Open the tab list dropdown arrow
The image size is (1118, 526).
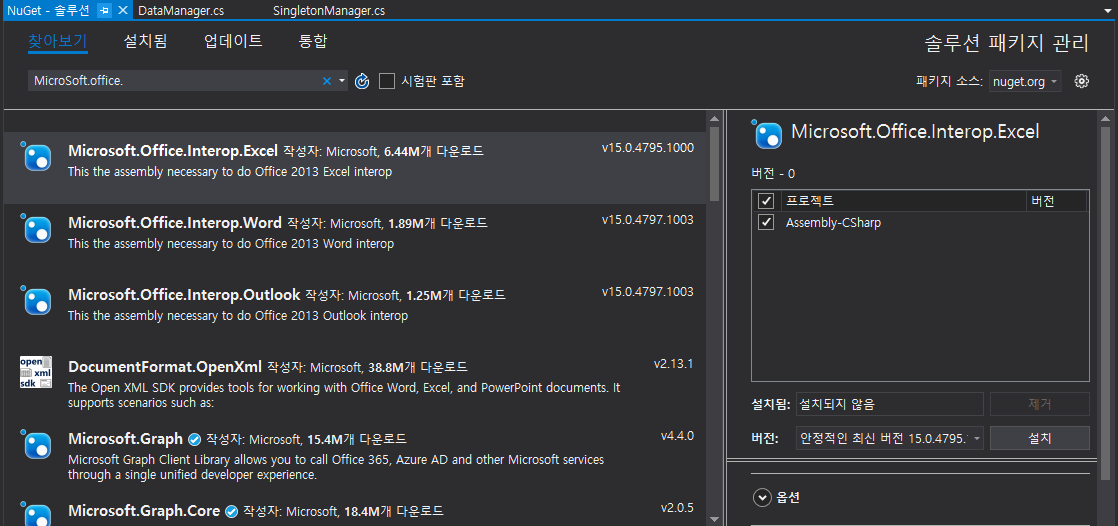(x=1107, y=10)
